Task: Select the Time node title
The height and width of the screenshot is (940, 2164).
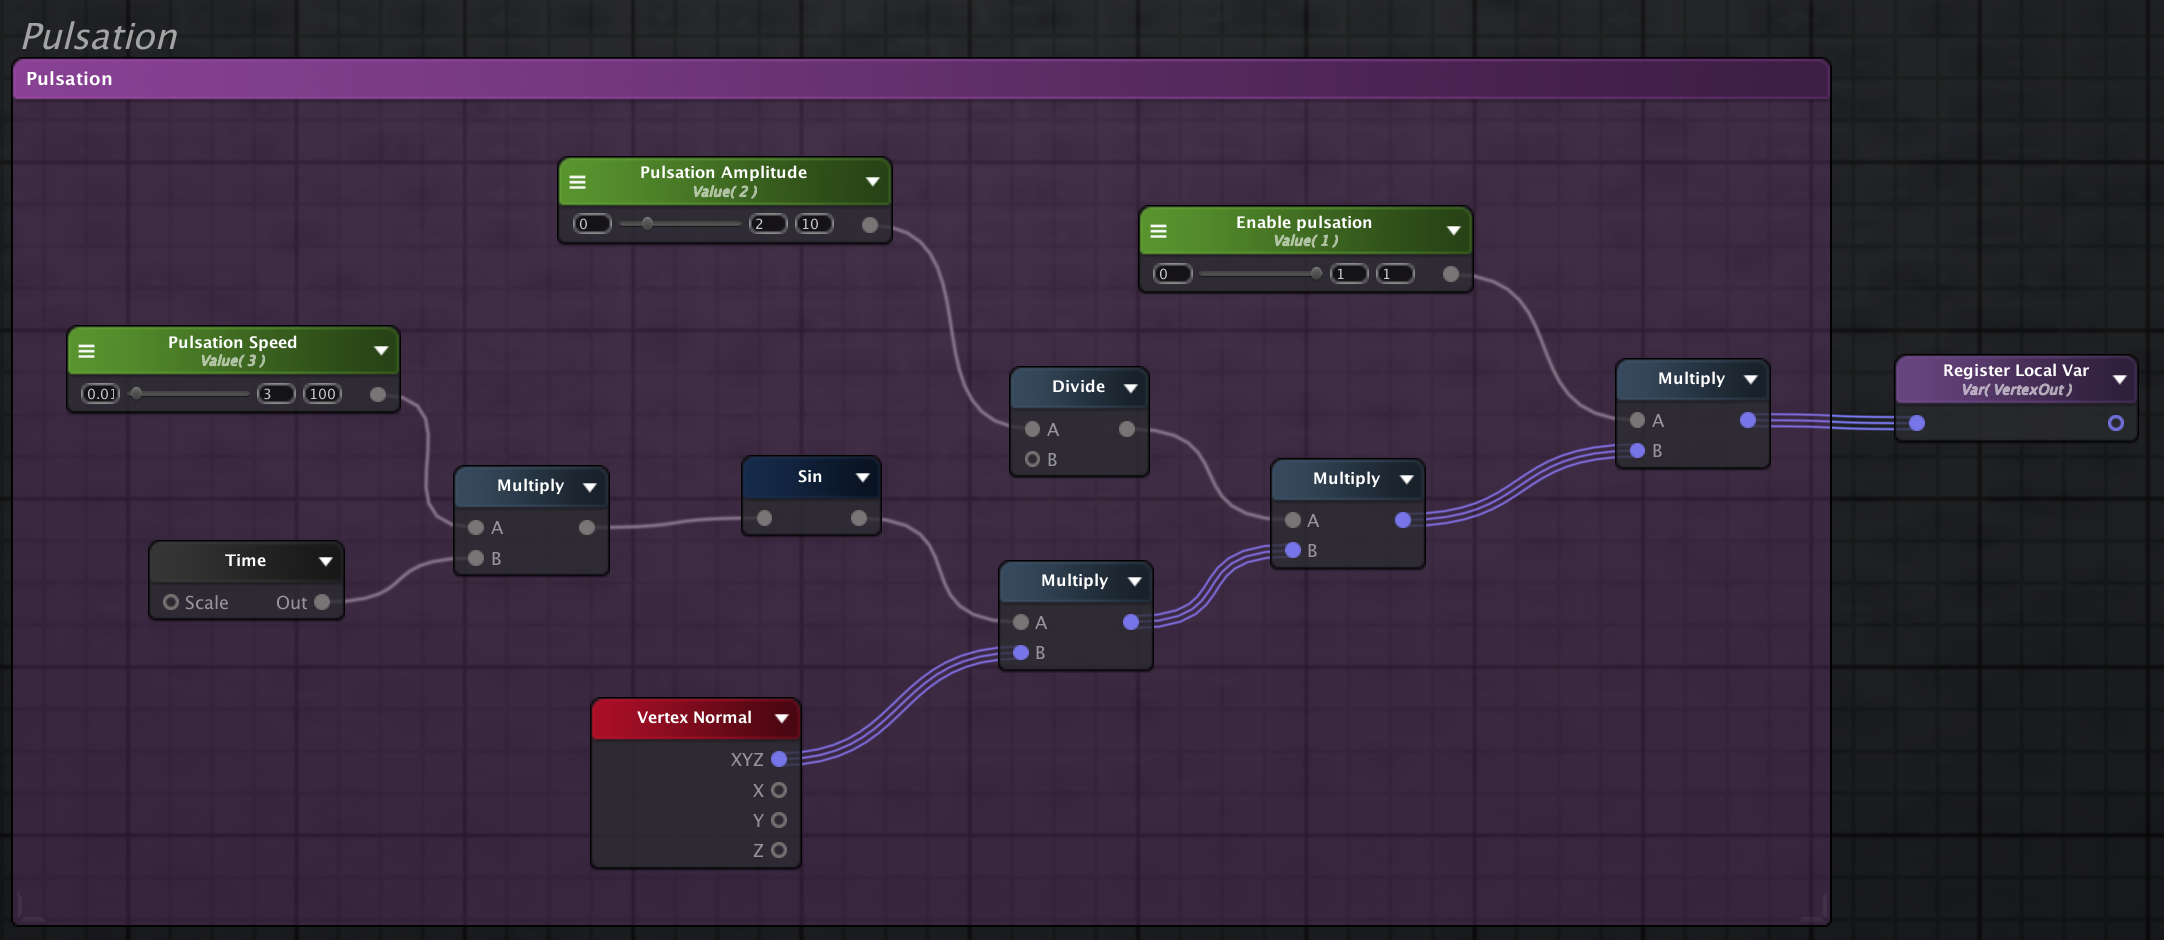Action: (x=245, y=560)
